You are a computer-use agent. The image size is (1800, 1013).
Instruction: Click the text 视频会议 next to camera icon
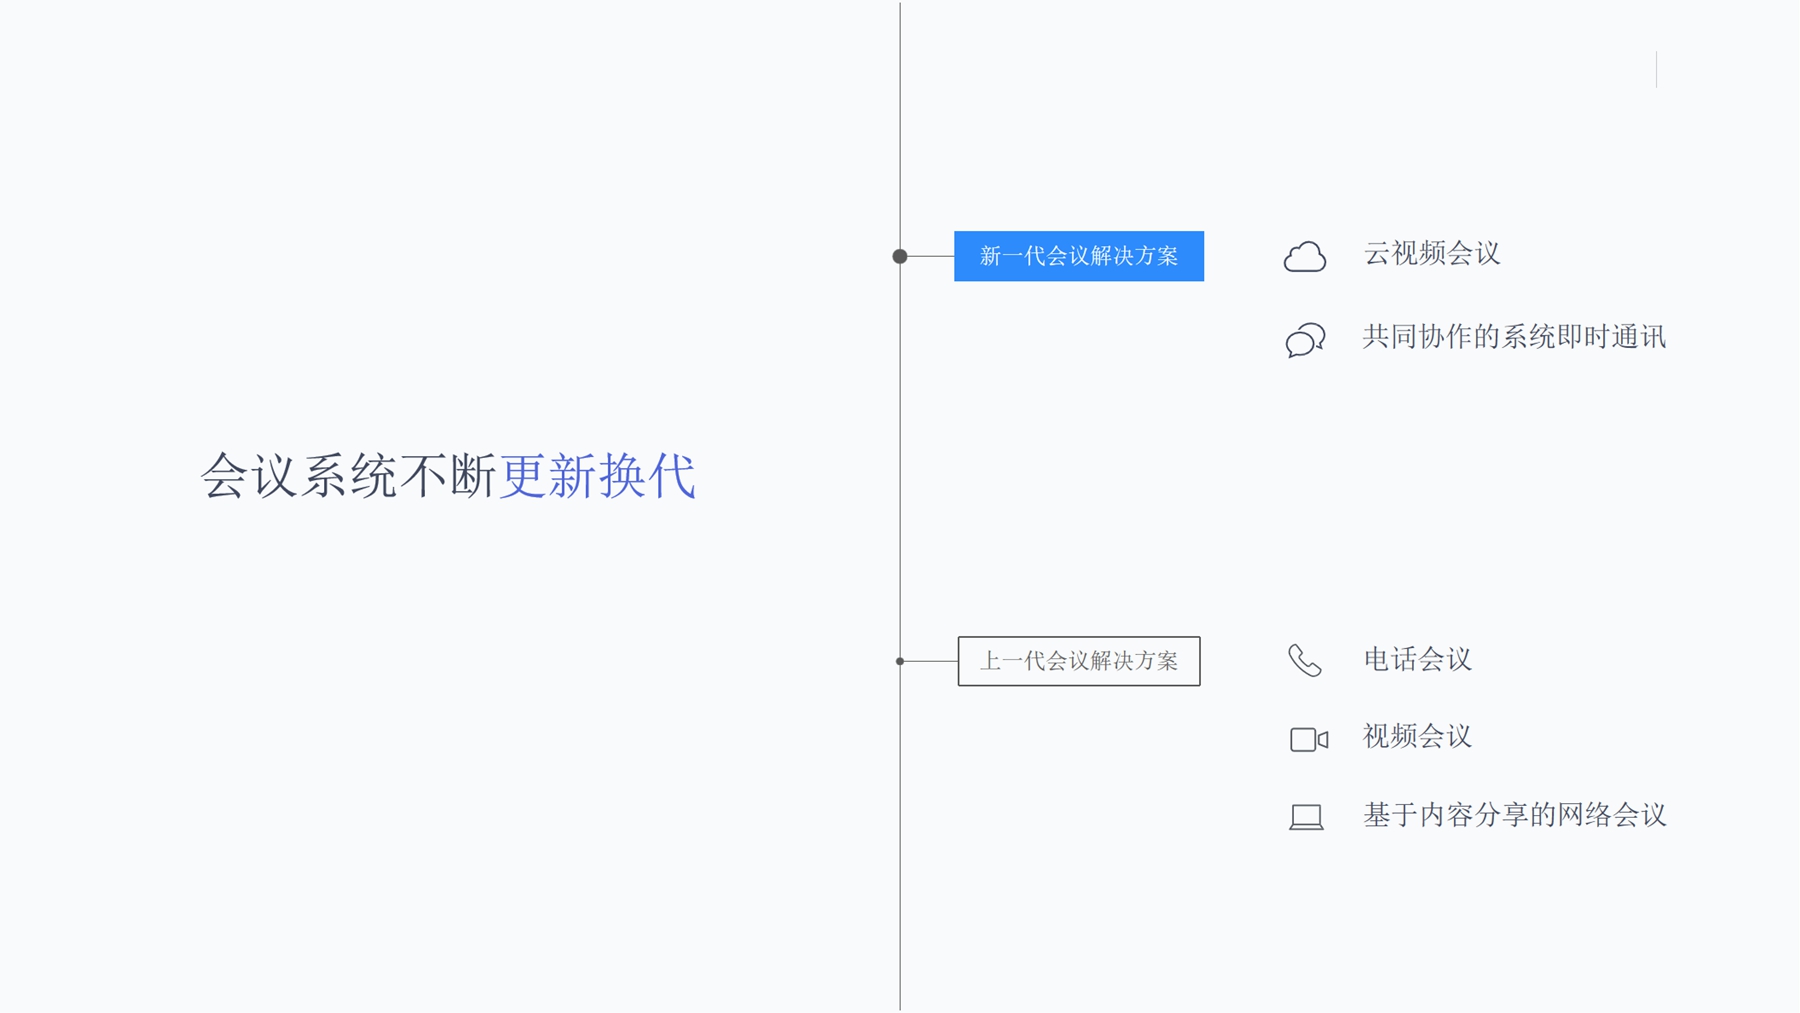click(1418, 737)
